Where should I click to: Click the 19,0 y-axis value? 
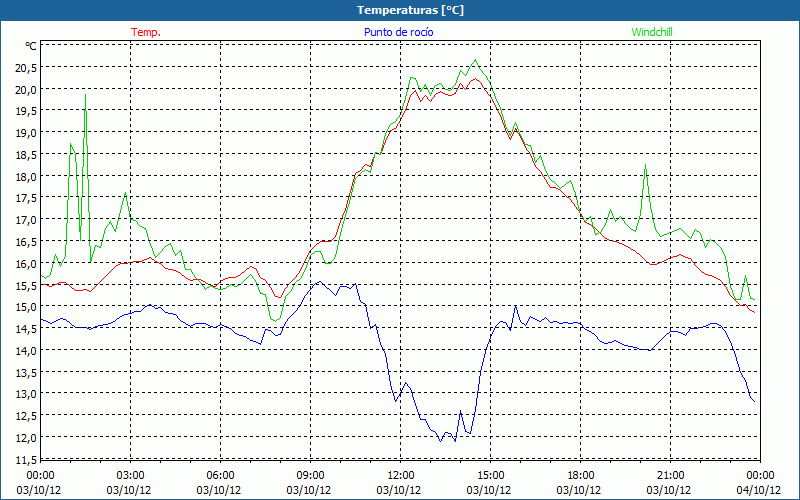coord(26,133)
